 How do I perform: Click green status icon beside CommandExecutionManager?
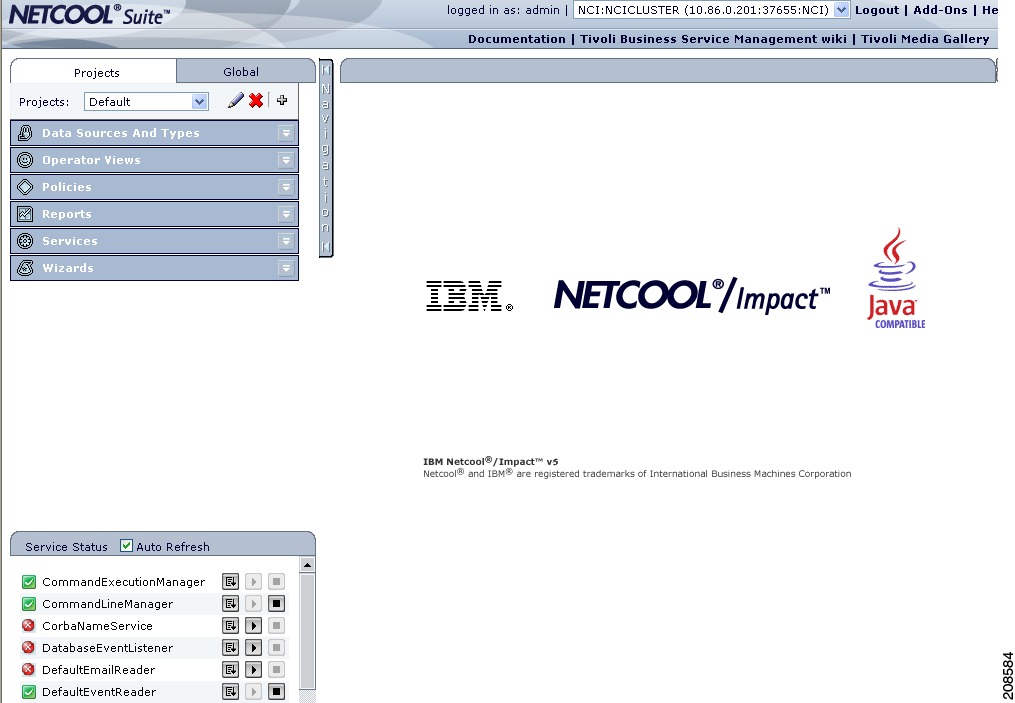click(x=28, y=582)
